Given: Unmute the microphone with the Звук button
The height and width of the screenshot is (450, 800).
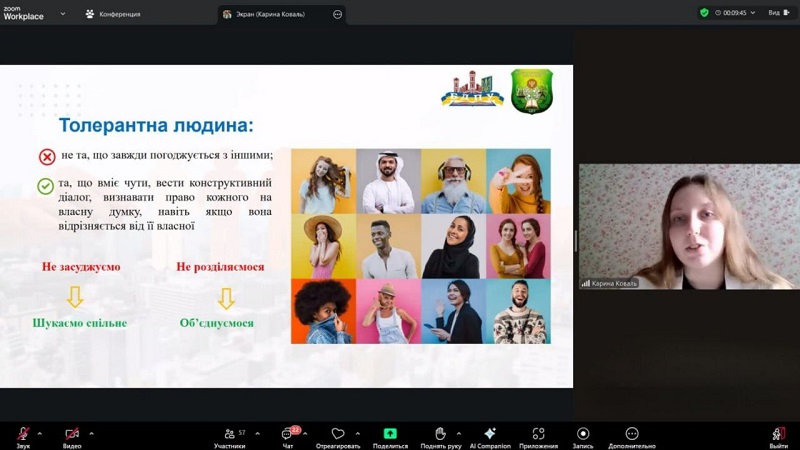Looking at the screenshot, I should [x=22, y=435].
